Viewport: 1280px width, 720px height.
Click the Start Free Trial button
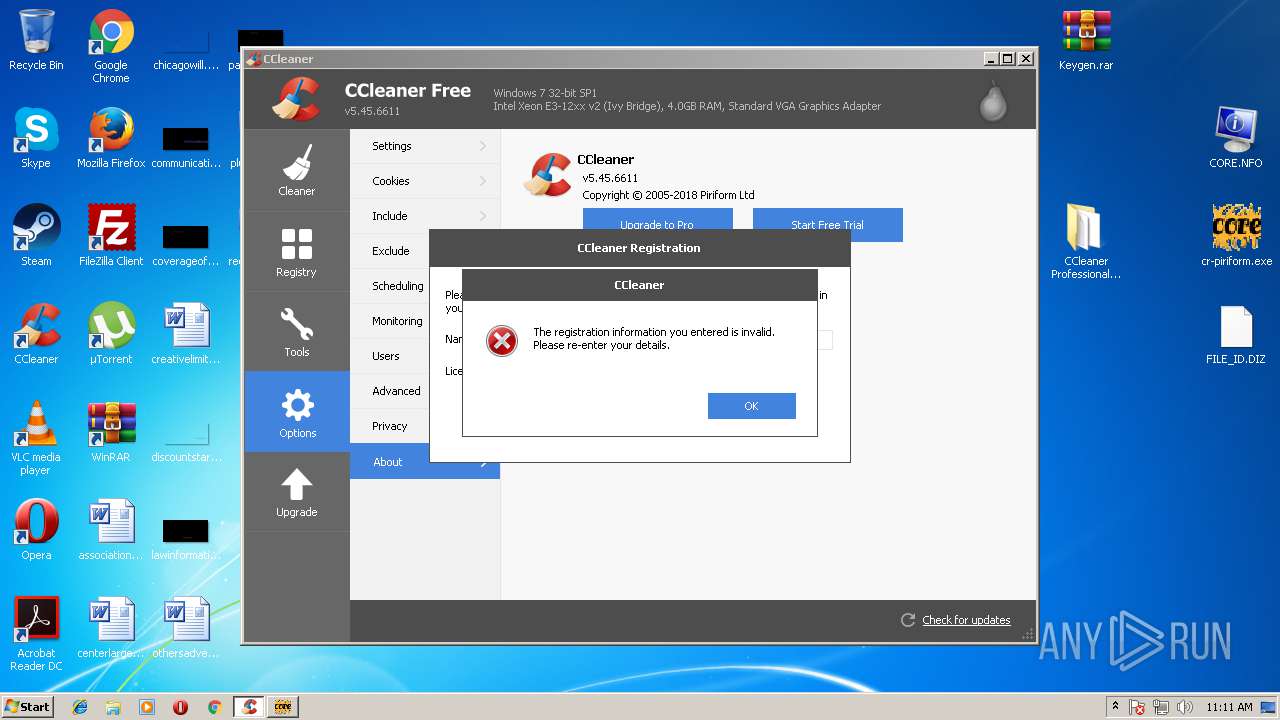[x=828, y=225]
